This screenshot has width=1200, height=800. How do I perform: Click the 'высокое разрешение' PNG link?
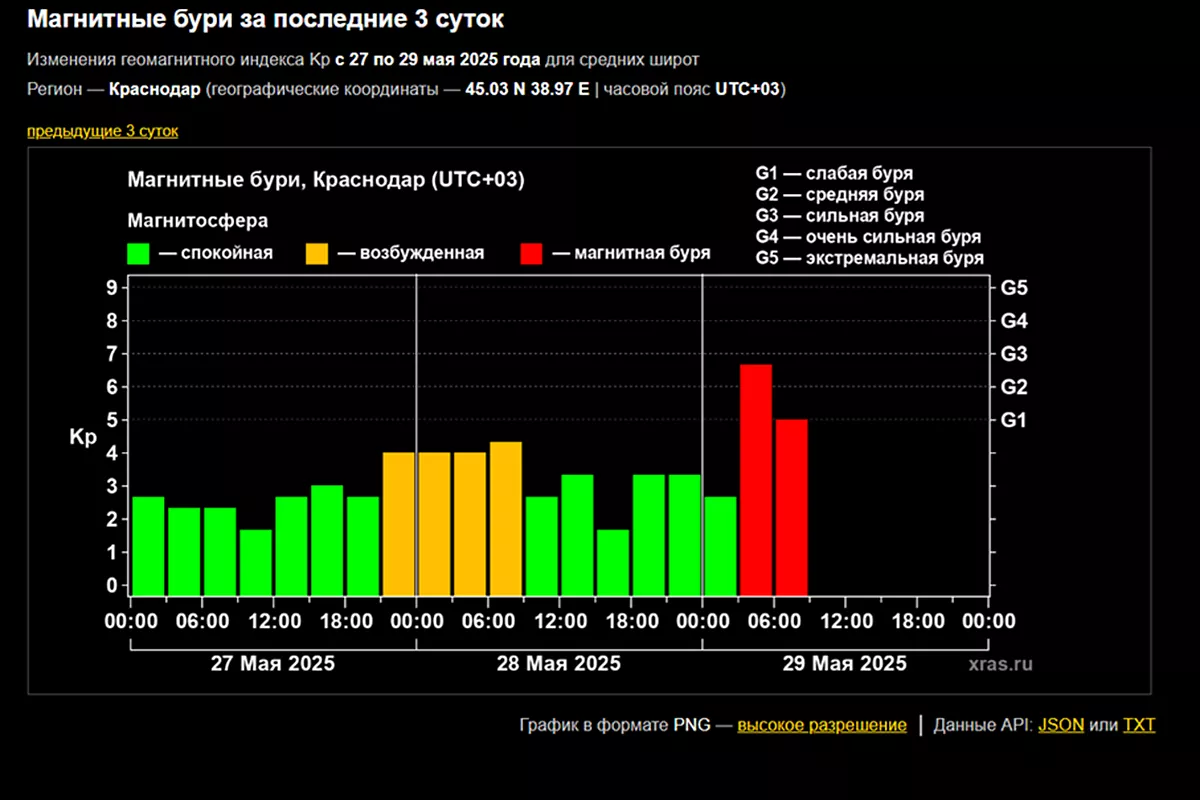822,725
